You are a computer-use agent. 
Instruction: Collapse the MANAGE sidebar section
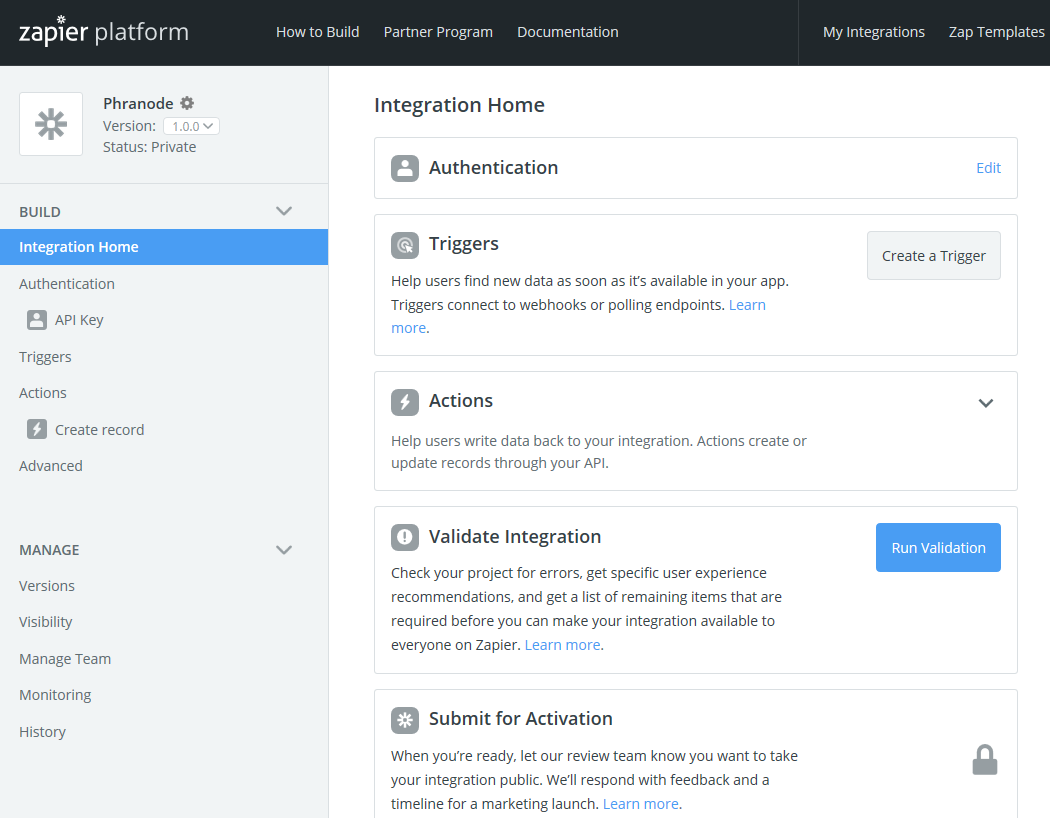pos(284,550)
